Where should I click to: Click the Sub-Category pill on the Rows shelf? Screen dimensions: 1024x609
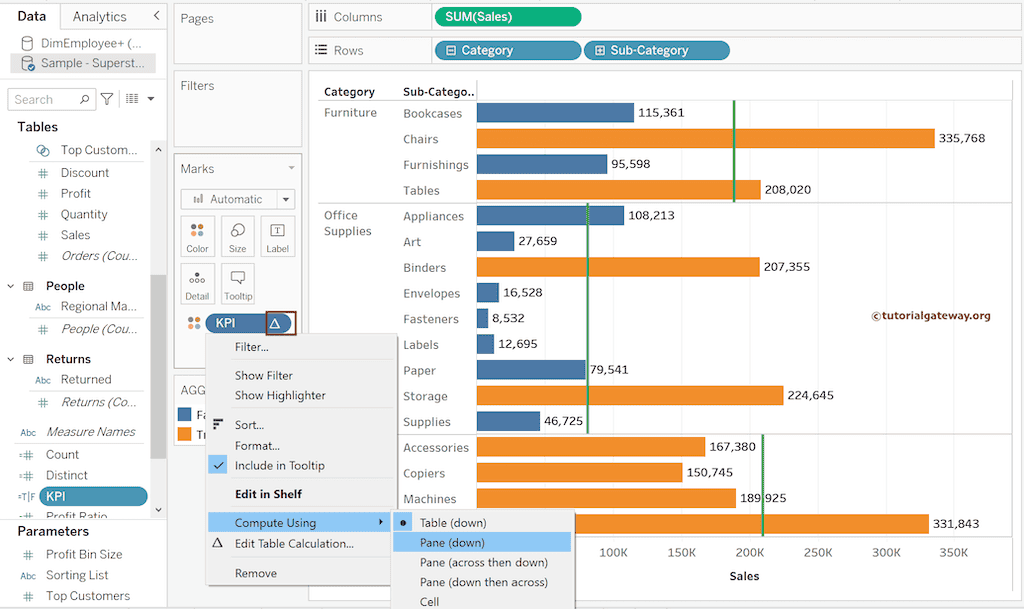click(x=657, y=49)
